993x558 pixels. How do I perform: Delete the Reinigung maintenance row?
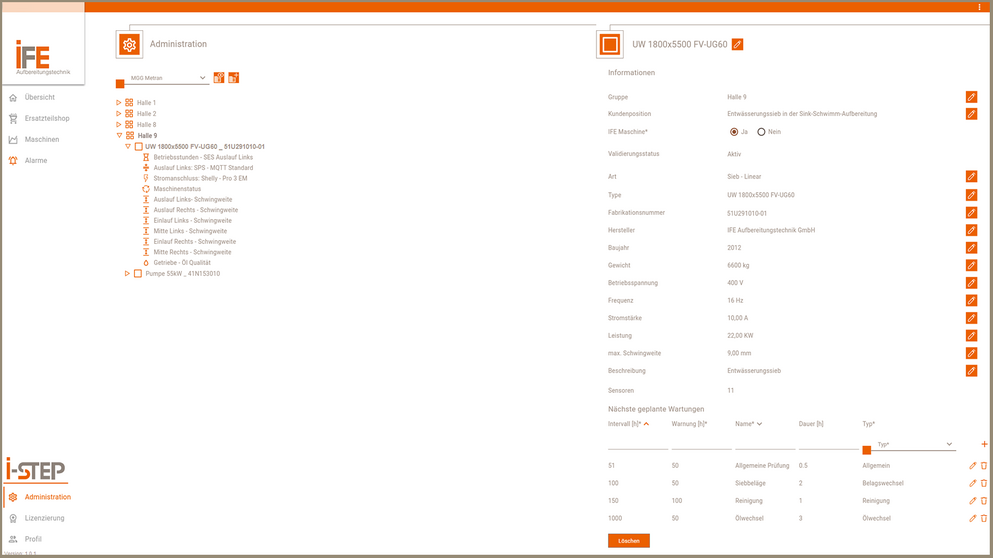[x=984, y=501]
